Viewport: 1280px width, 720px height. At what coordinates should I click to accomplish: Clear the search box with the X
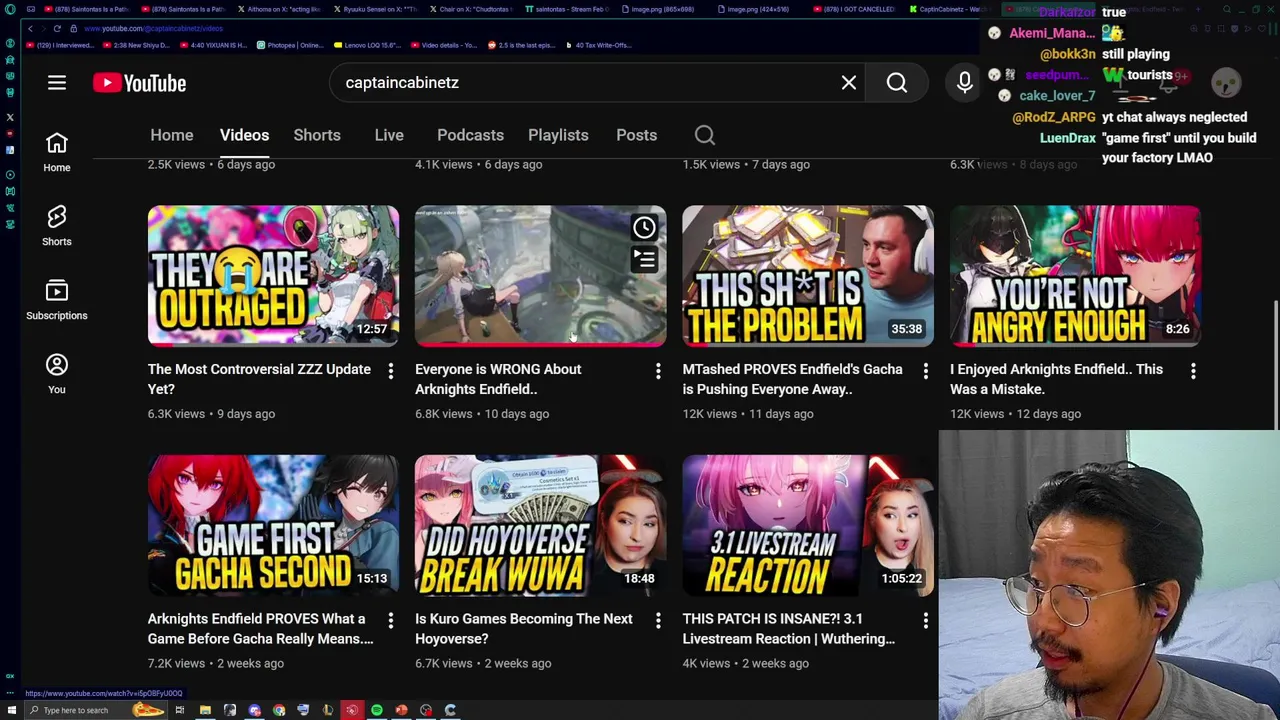pos(849,83)
